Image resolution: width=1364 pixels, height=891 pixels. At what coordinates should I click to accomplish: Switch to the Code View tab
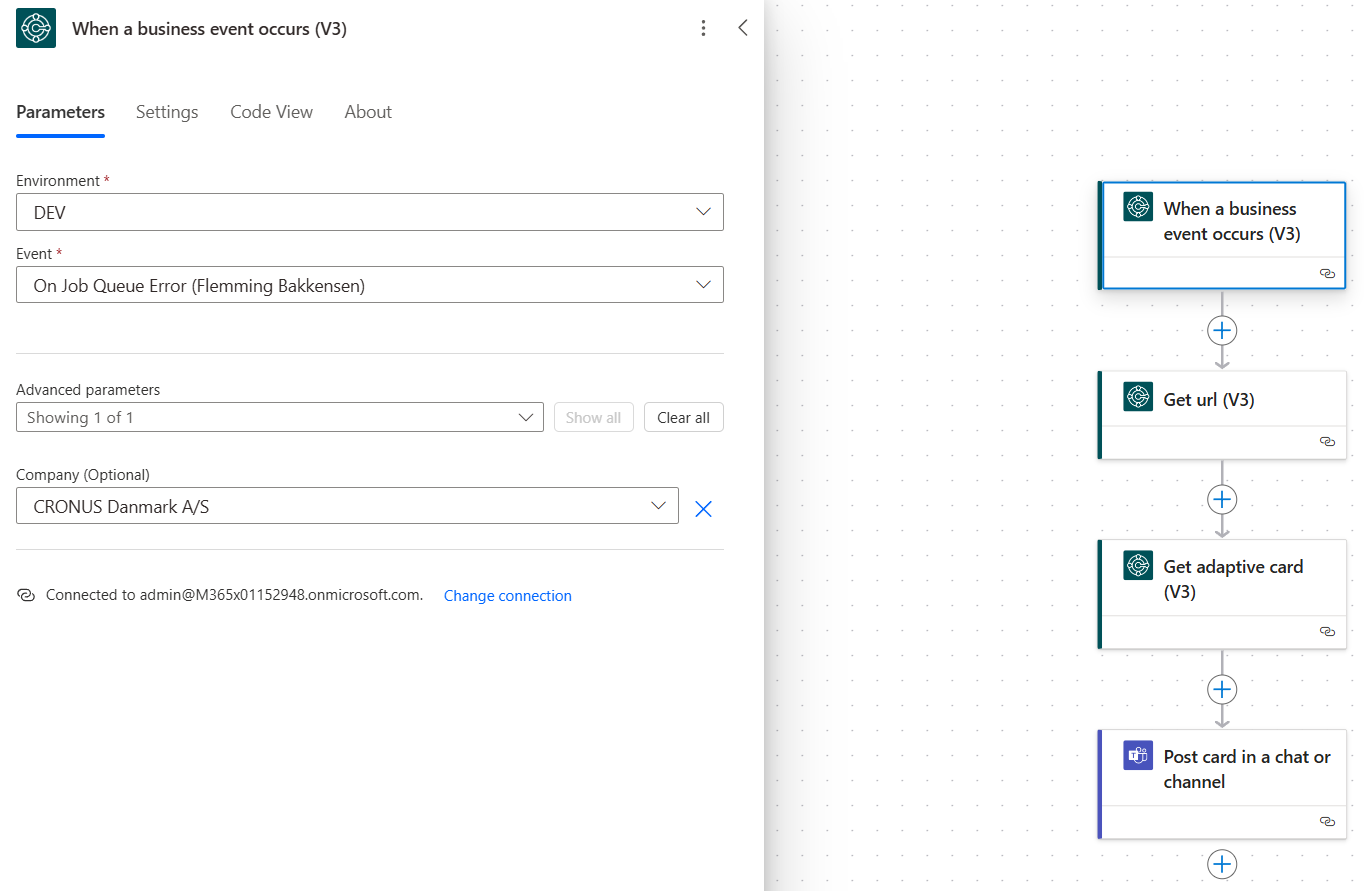pyautogui.click(x=271, y=112)
